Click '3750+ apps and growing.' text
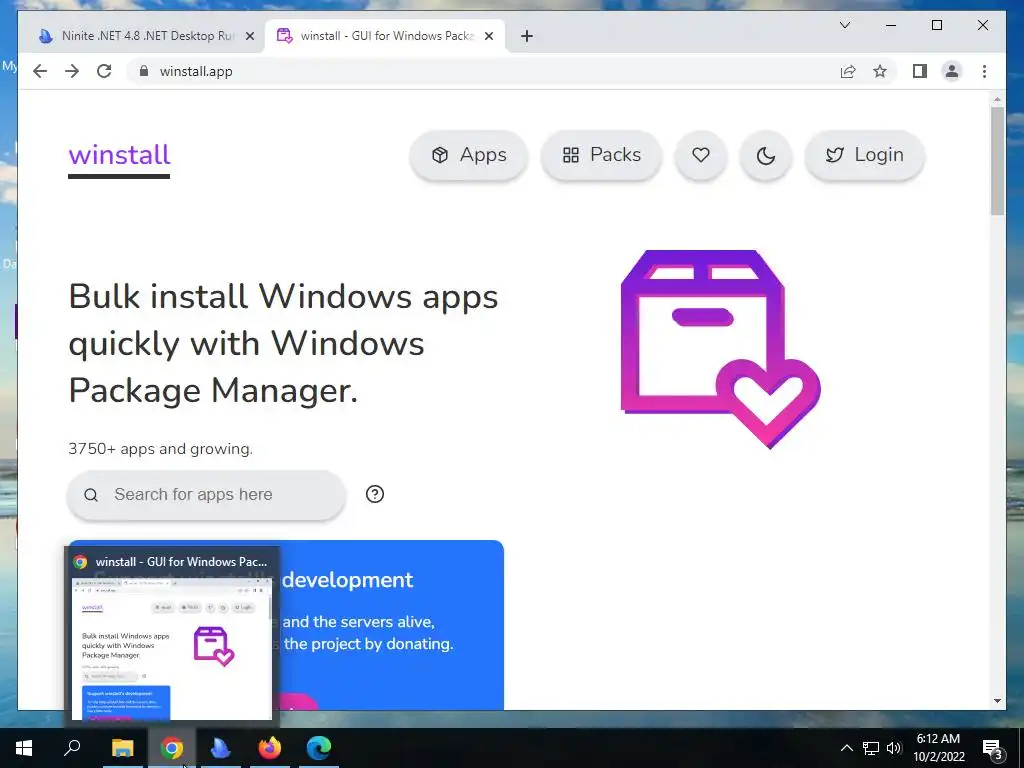 [x=161, y=449]
